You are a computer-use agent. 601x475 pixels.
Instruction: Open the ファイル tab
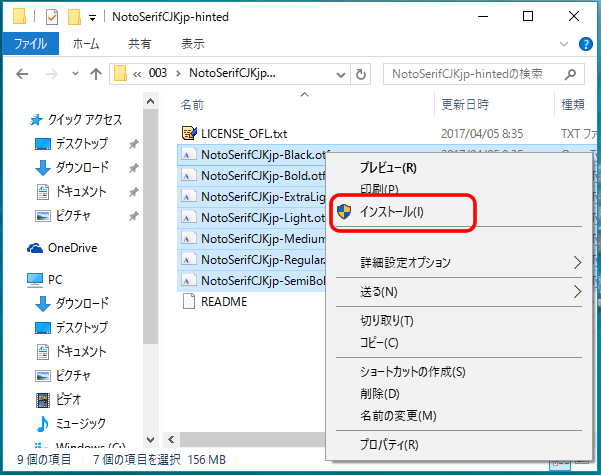coord(31,44)
